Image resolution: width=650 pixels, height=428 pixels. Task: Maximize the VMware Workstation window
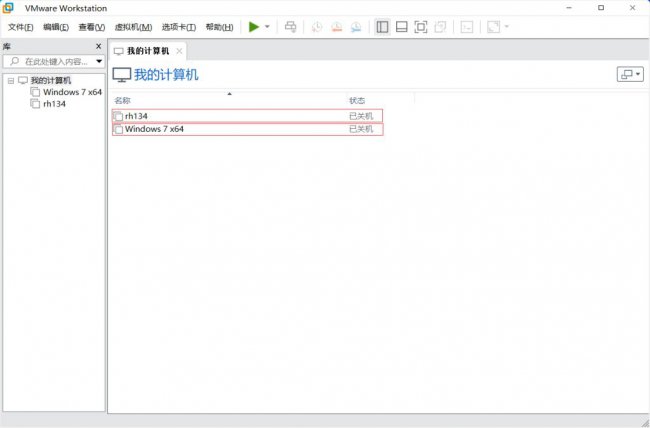(601, 8)
